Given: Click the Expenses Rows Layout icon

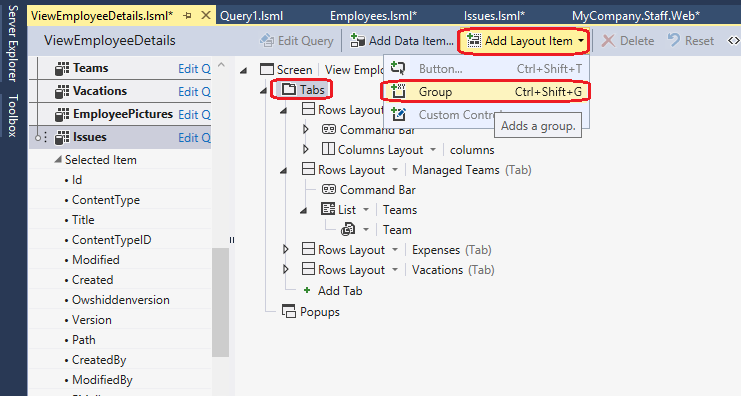Looking at the screenshot, I should click(x=308, y=249).
